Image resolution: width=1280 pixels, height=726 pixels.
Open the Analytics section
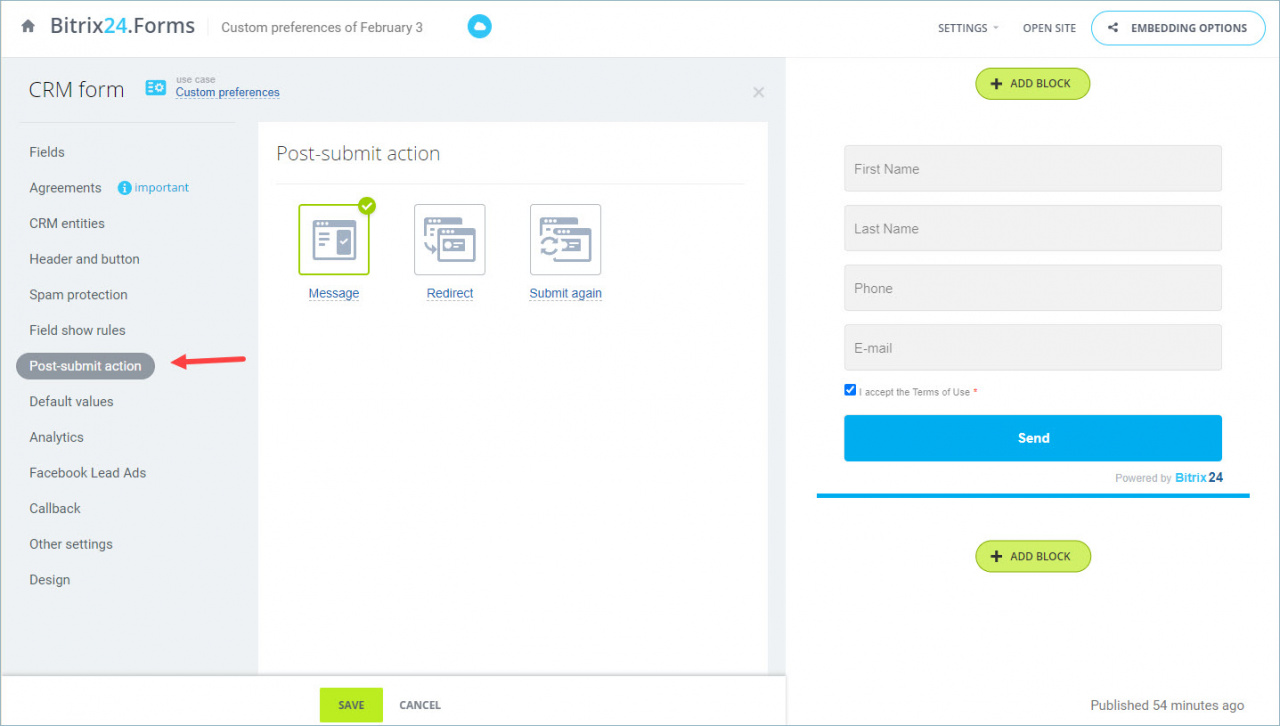point(56,437)
